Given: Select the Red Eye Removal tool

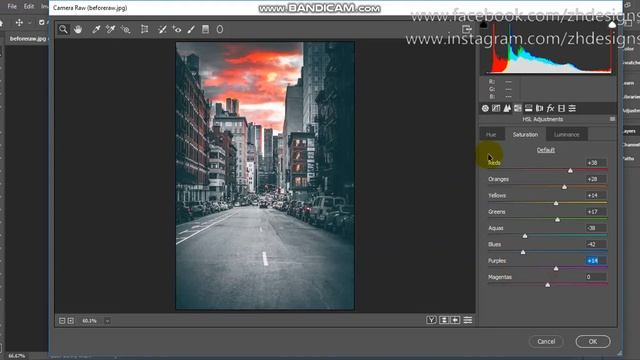Looking at the screenshot, I should coord(177,29).
